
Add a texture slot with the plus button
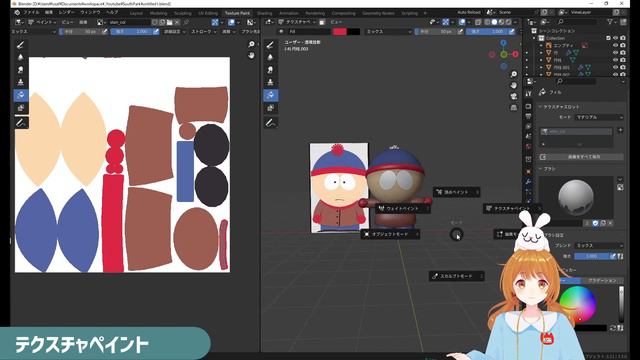point(620,130)
